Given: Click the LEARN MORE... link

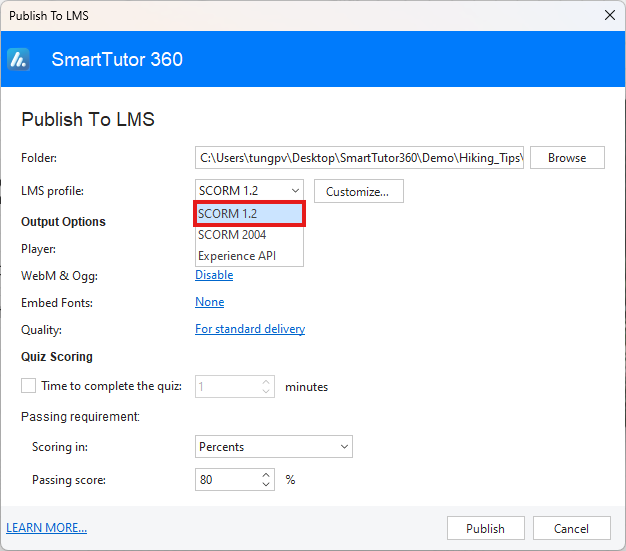Looking at the screenshot, I should click(x=46, y=528).
